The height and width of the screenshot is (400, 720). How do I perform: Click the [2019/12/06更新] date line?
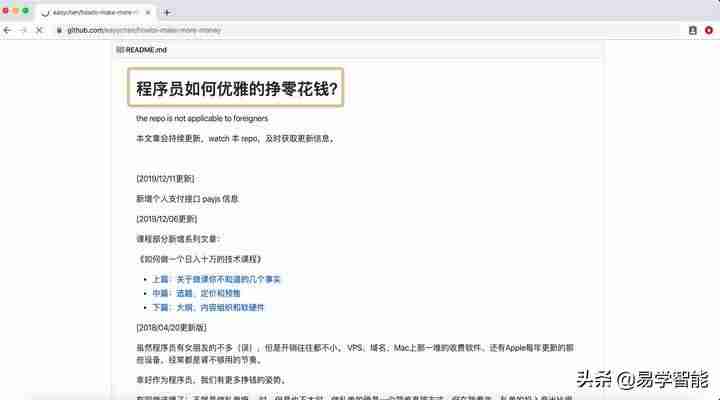(167, 219)
